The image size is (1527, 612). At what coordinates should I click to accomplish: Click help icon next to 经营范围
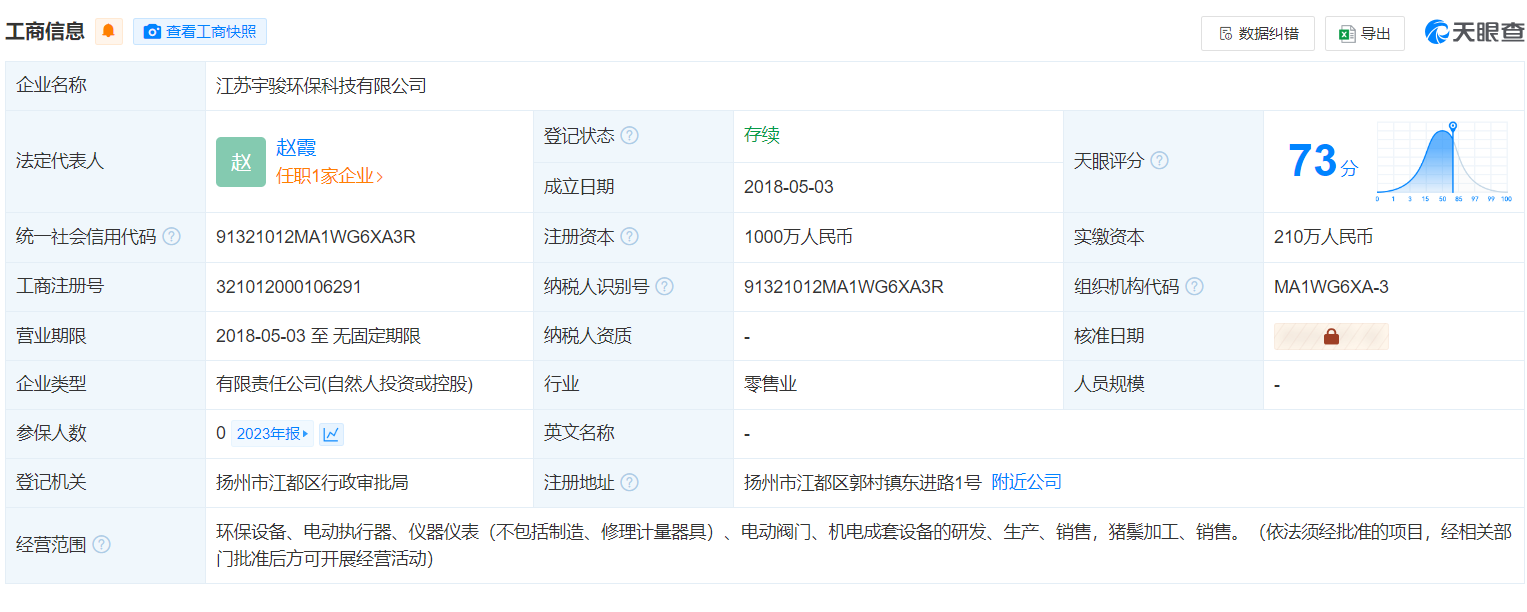coord(101,545)
